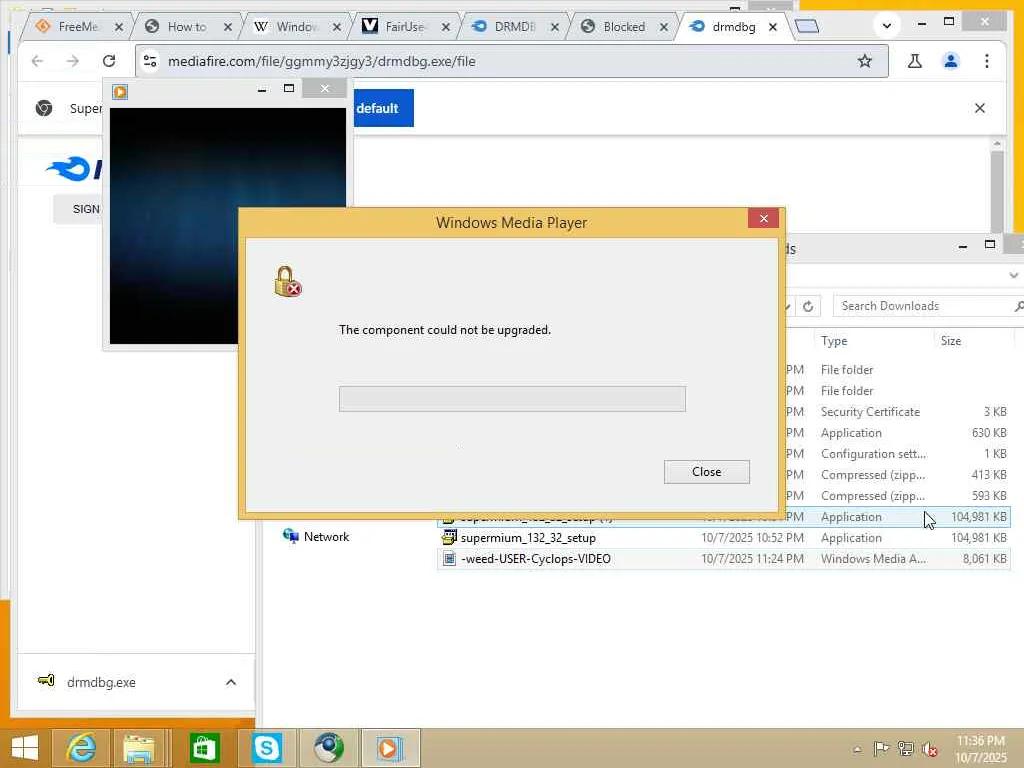Click the mediafire URL address bar

coord(511,61)
